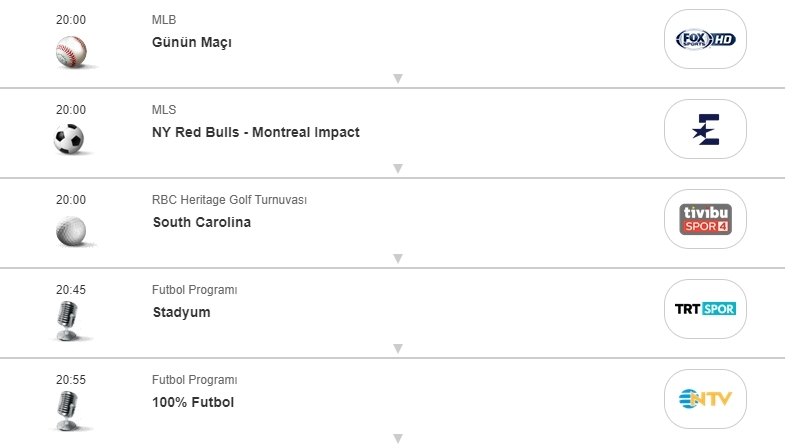Viewport: 785px width, 447px height.
Task: Open the NTV channel logo
Action: (706, 399)
